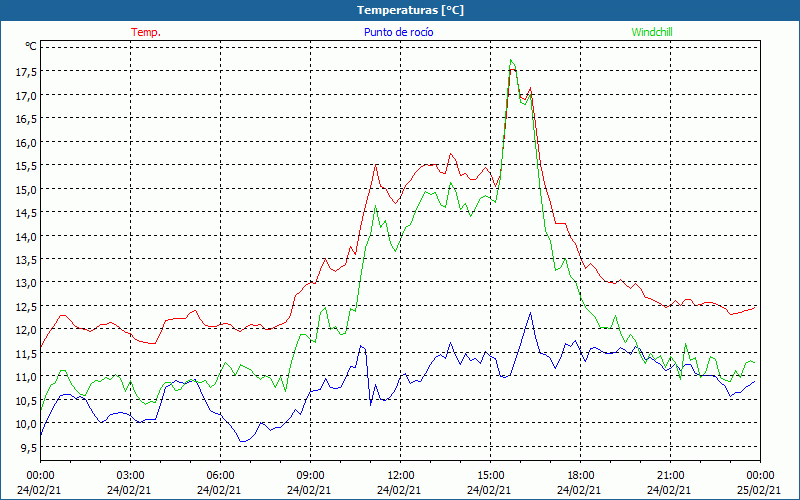
Task: Click the 18:00 time axis label
Action: coord(581,476)
